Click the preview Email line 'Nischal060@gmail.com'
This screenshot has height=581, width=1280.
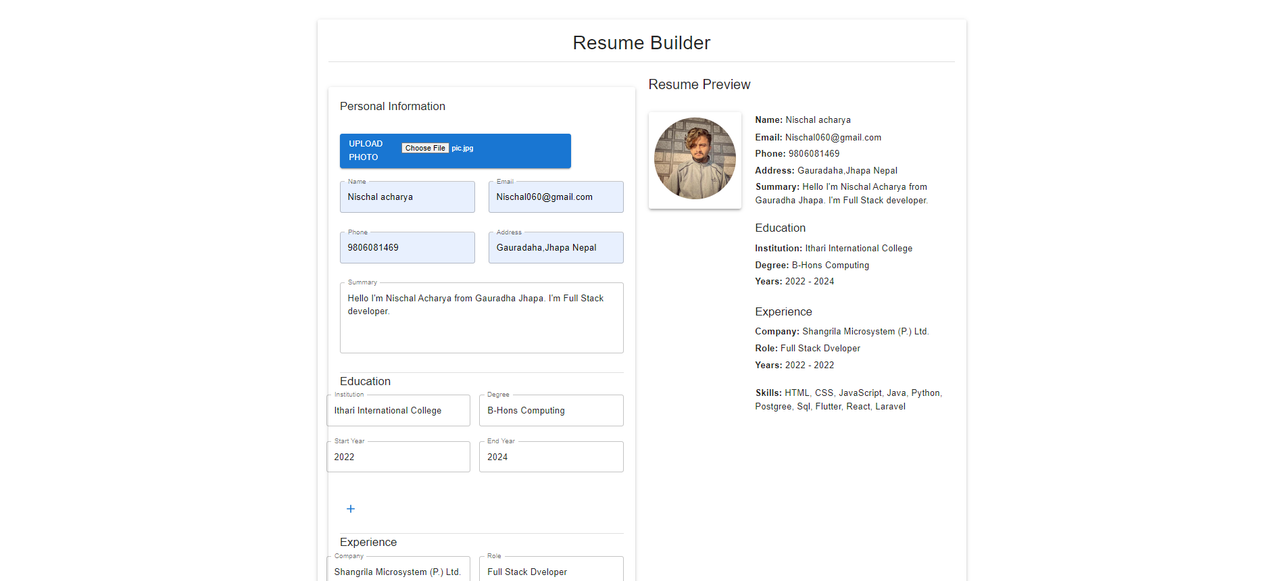pyautogui.click(x=818, y=137)
